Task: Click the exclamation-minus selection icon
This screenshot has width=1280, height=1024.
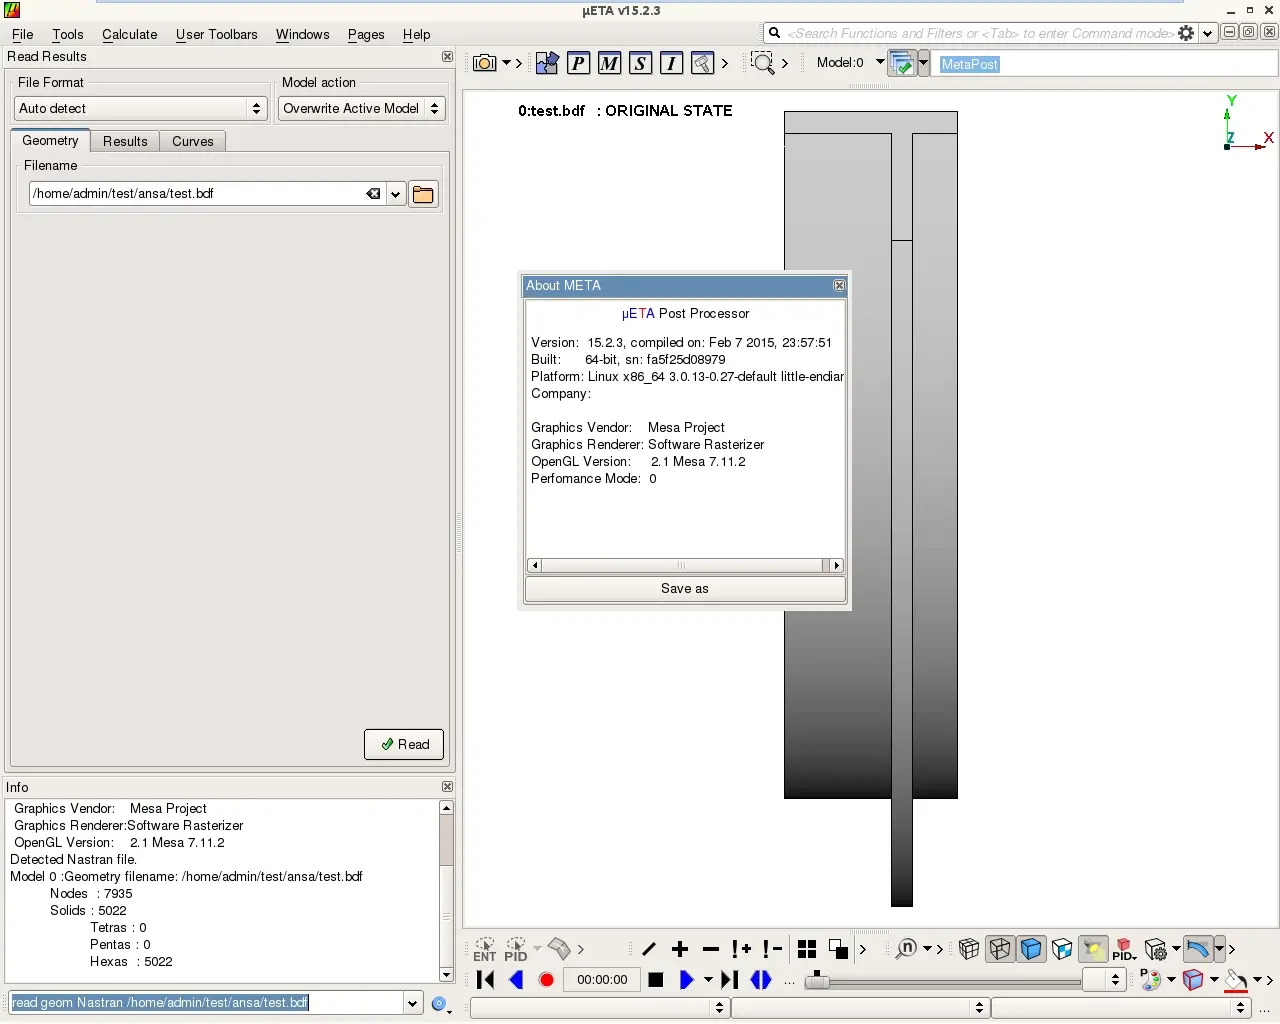Action: (x=772, y=949)
